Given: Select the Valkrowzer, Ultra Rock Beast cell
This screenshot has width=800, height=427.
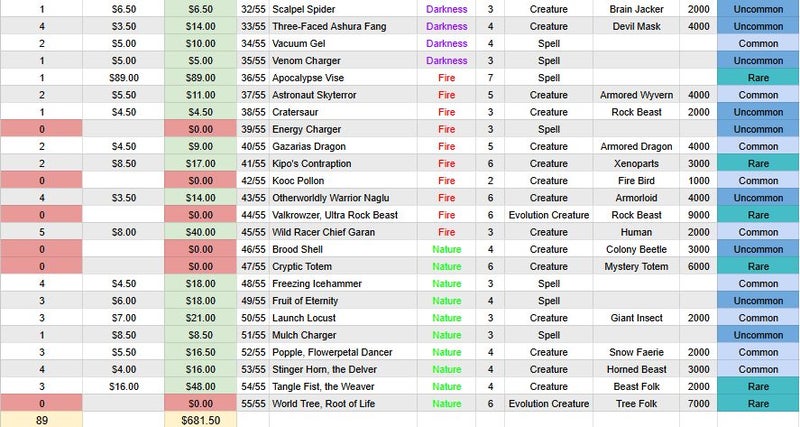Looking at the screenshot, I should (x=343, y=215).
